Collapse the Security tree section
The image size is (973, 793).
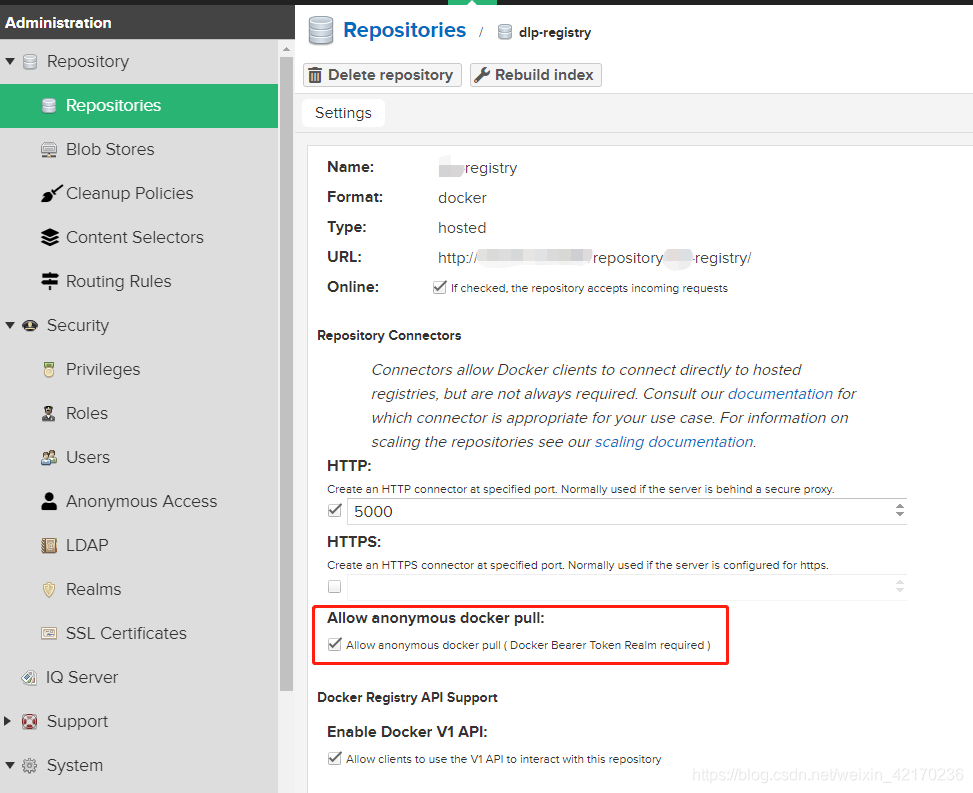point(10,325)
